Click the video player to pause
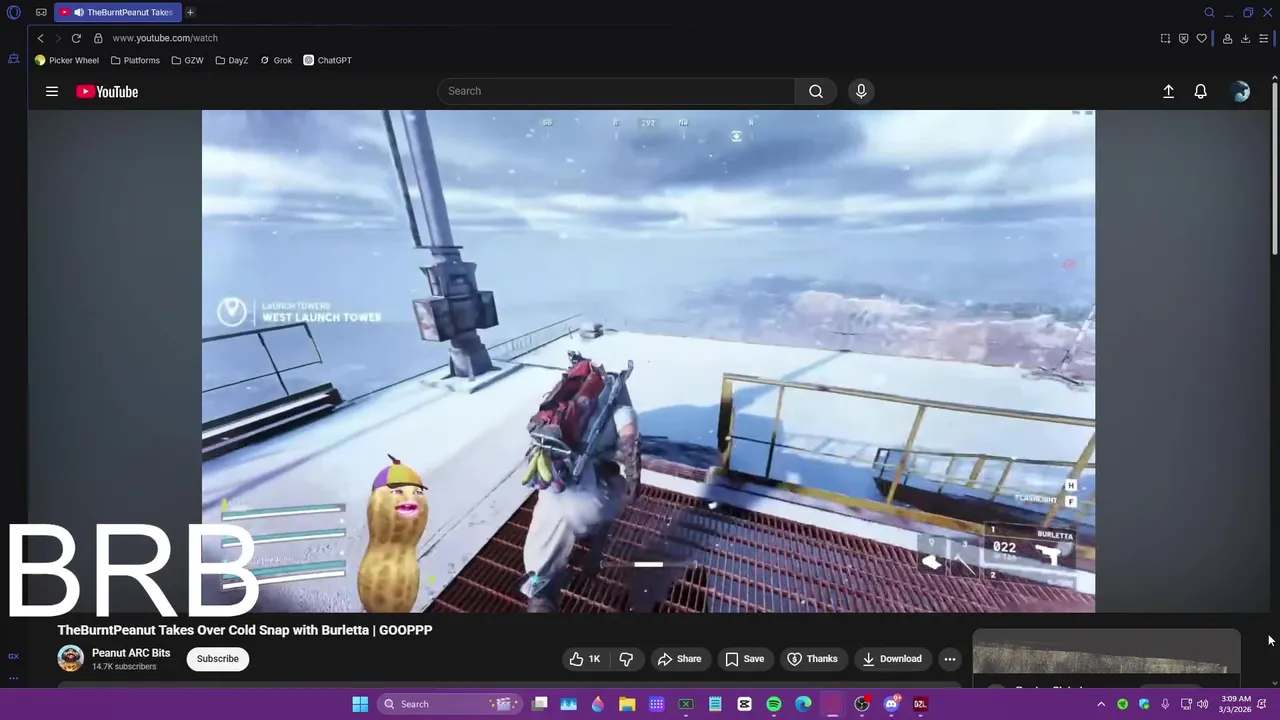Screen dimensions: 1280x720 point(648,361)
